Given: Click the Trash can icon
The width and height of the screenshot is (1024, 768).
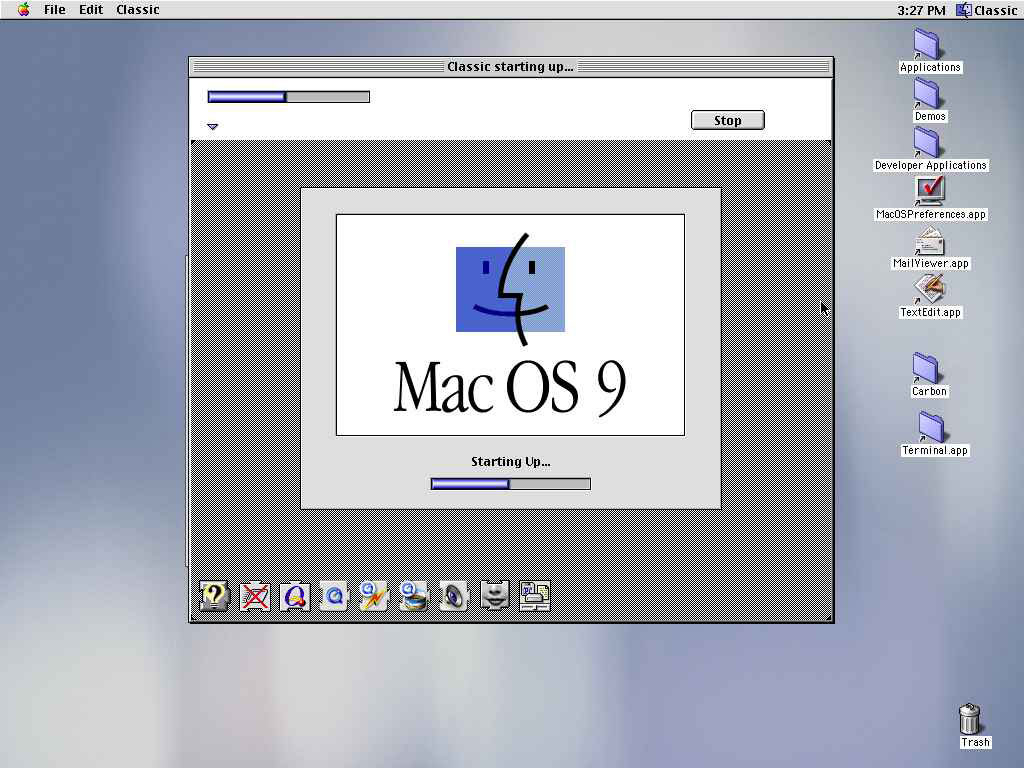Looking at the screenshot, I should pyautogui.click(x=970, y=719).
